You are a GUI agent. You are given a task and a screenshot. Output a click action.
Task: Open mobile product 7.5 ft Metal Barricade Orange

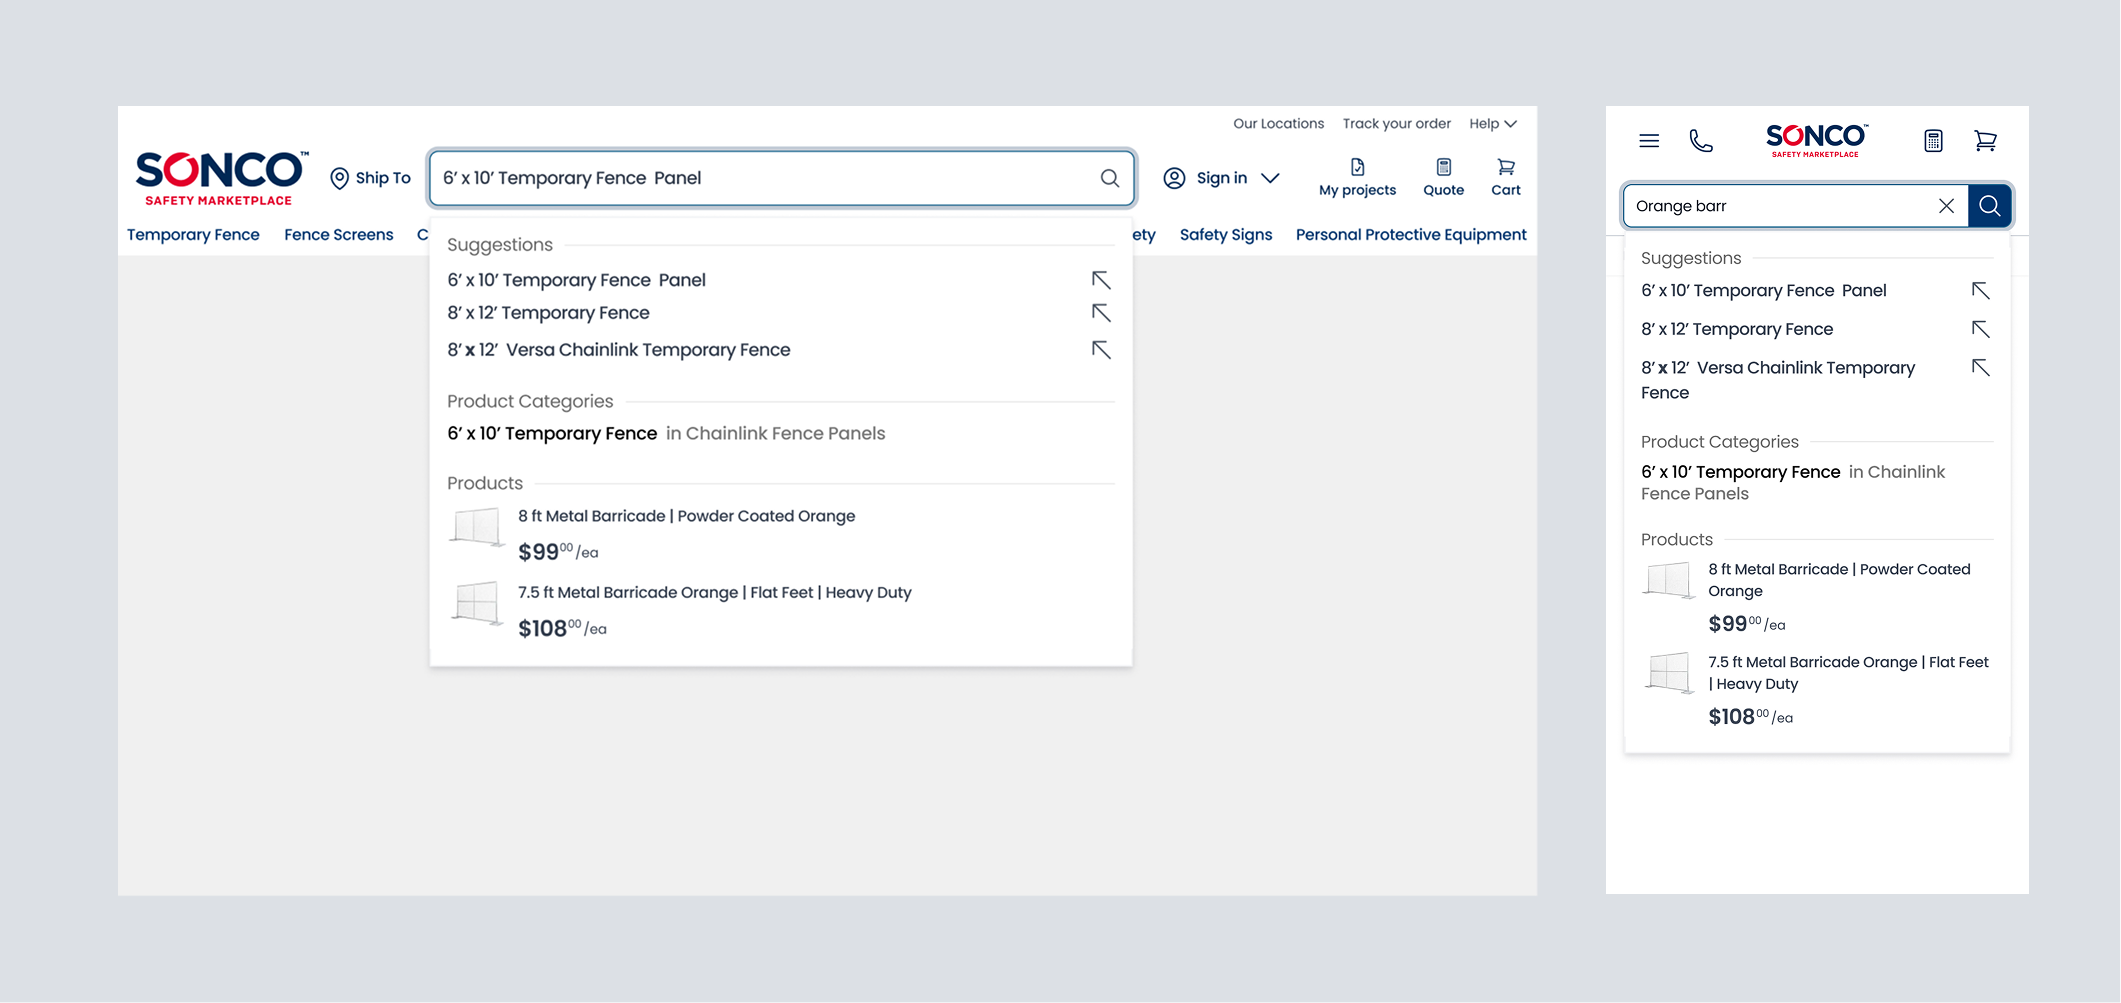pos(1847,673)
